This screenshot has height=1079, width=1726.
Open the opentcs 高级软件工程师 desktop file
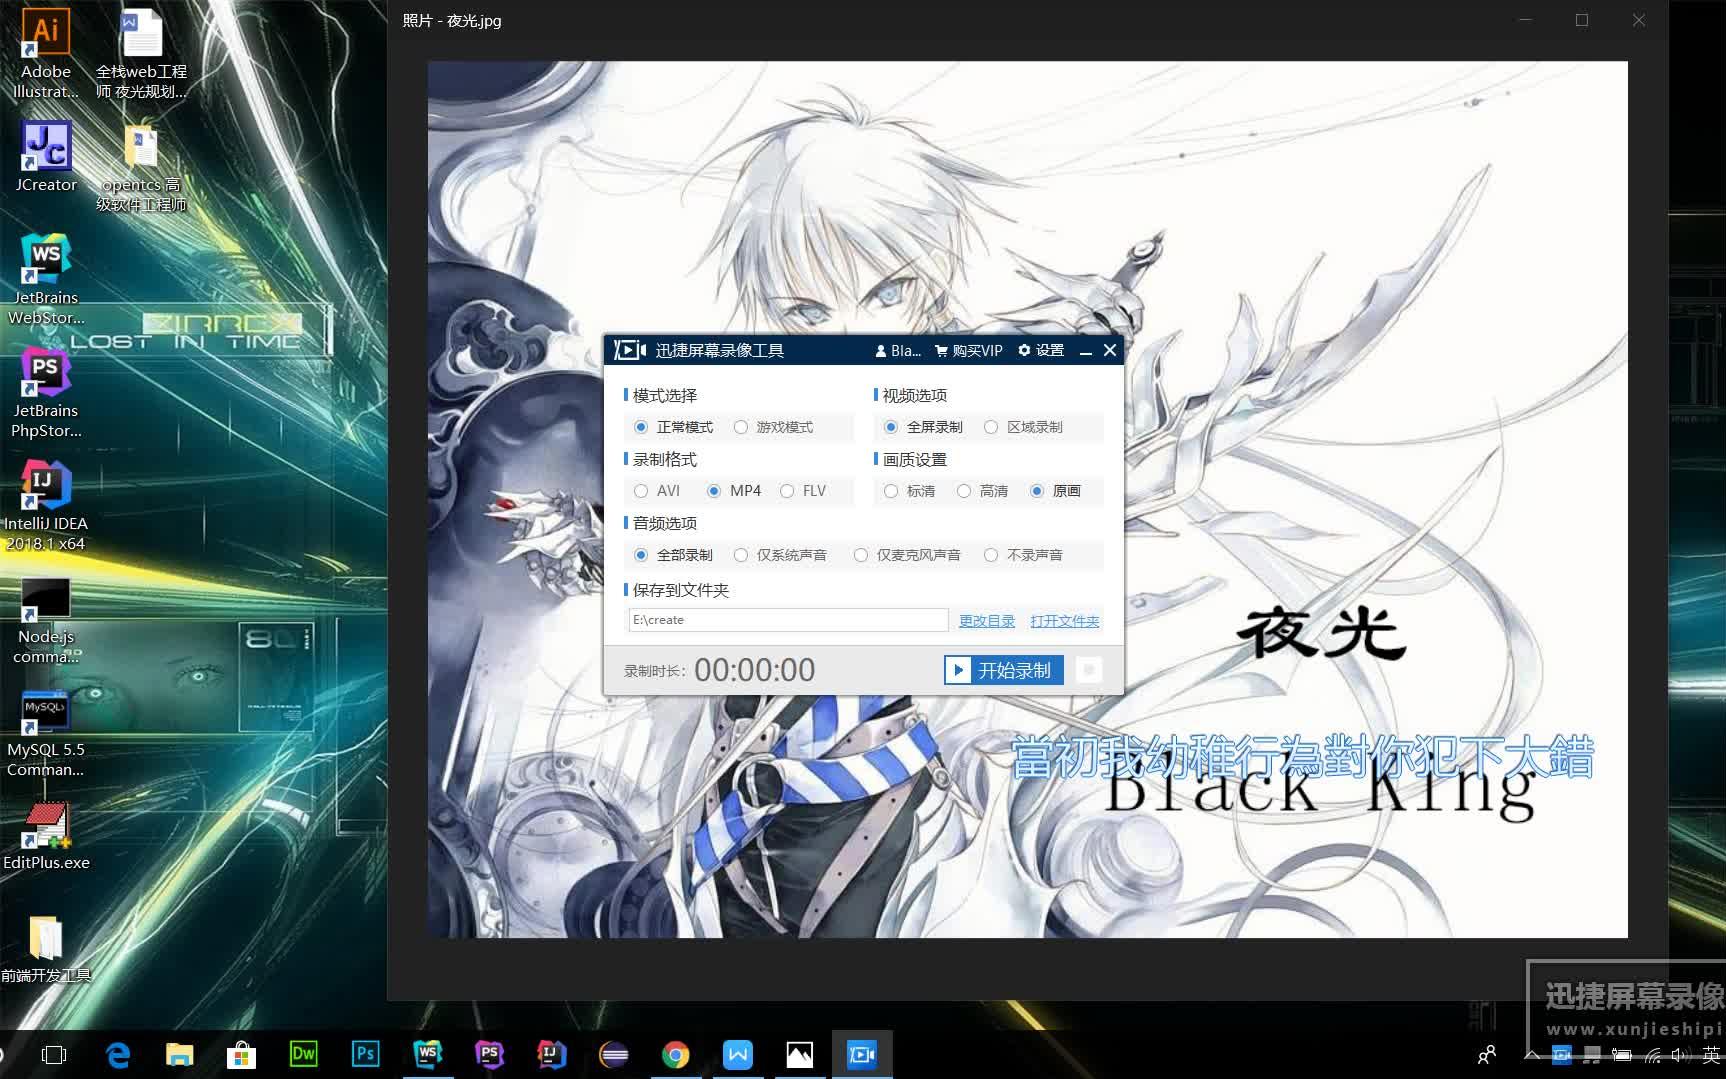pos(141,168)
